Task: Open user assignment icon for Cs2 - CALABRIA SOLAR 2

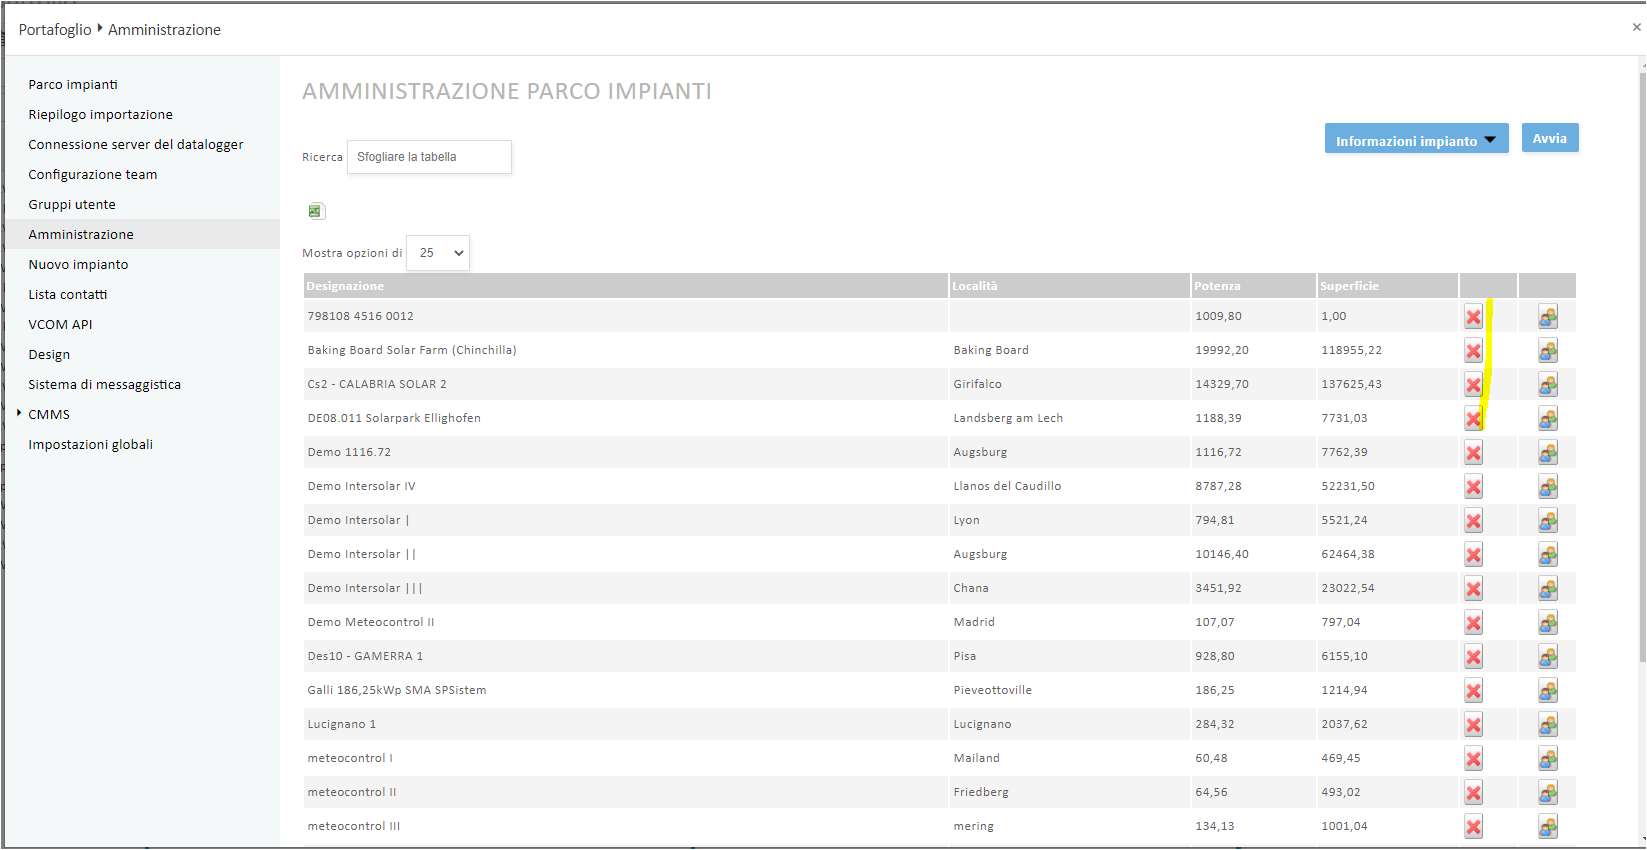Action: point(1548,385)
